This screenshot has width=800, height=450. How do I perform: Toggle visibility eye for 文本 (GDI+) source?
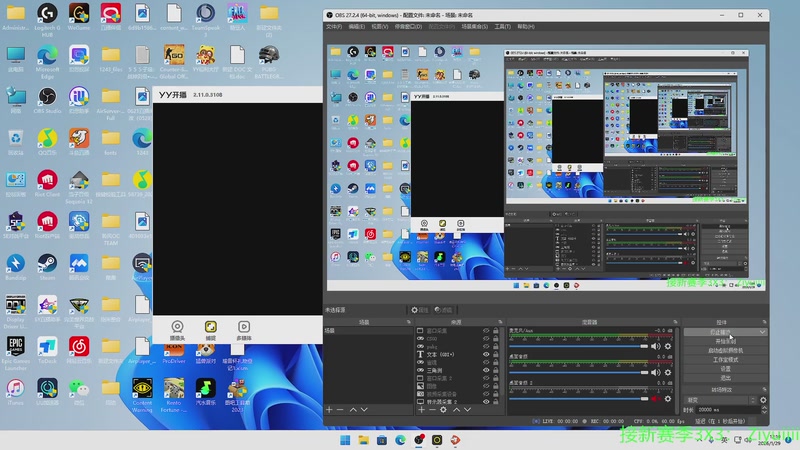coord(486,354)
